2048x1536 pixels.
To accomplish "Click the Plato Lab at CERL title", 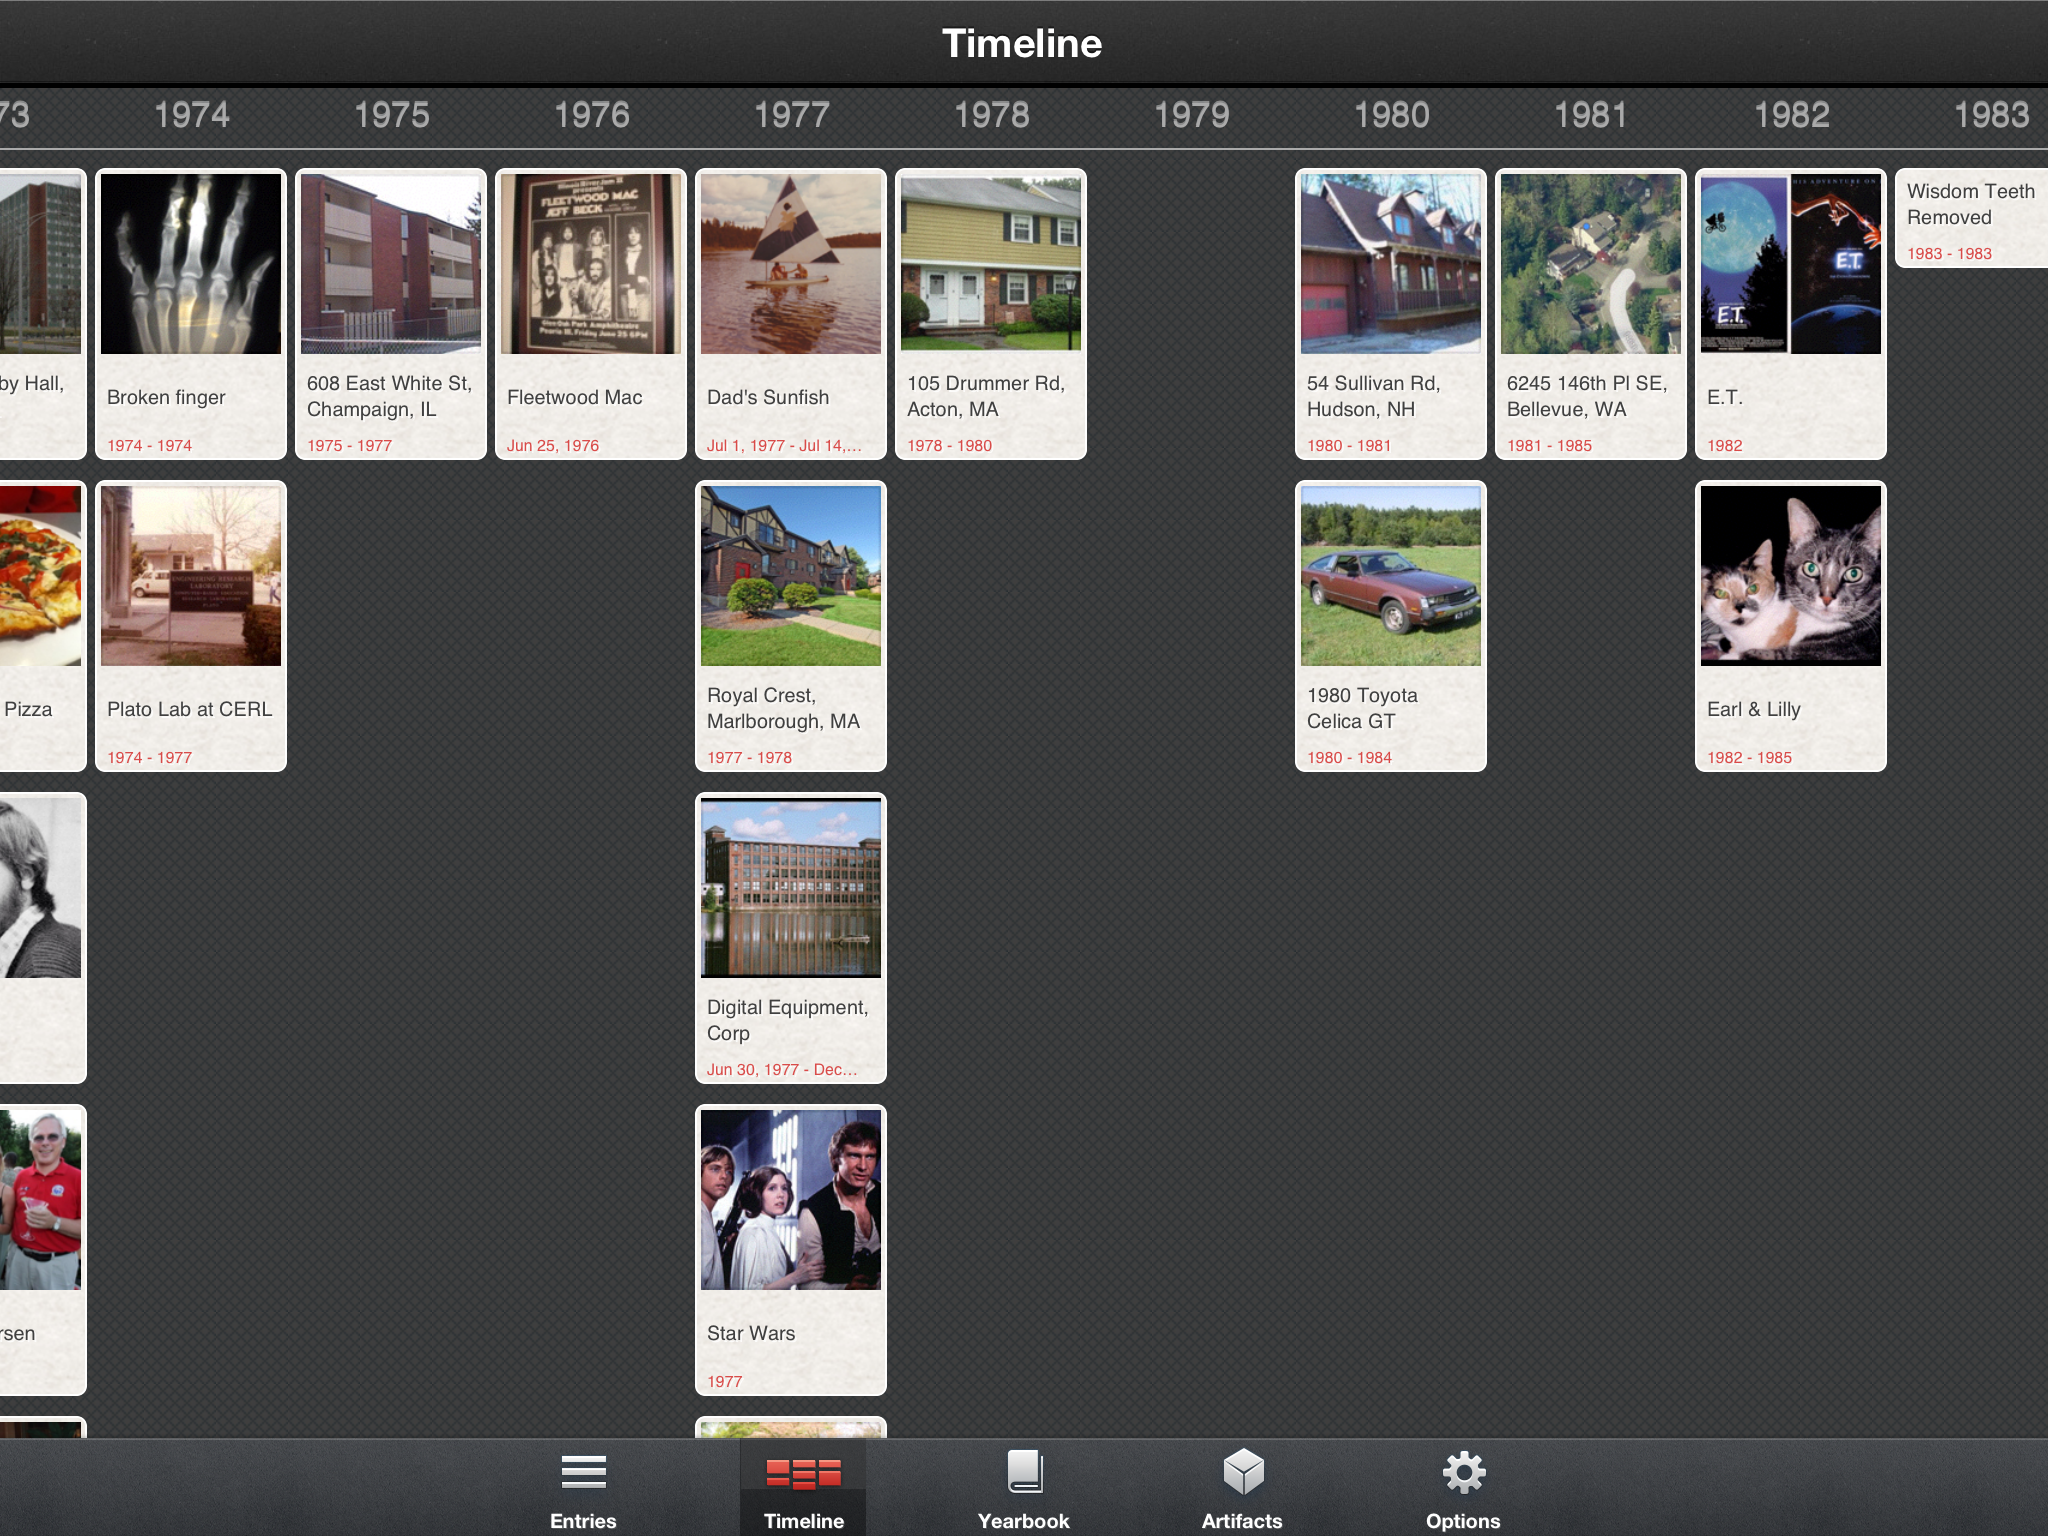I will pos(189,709).
